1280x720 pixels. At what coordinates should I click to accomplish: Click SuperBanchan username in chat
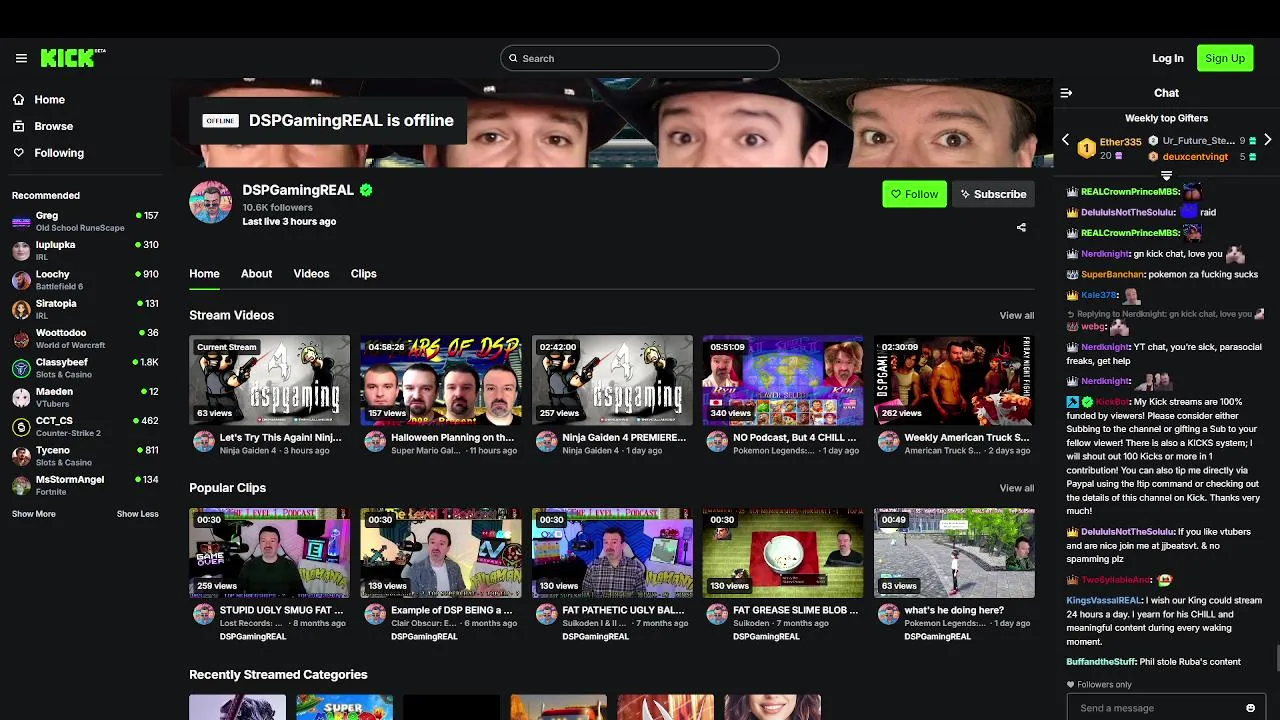click(x=1113, y=275)
